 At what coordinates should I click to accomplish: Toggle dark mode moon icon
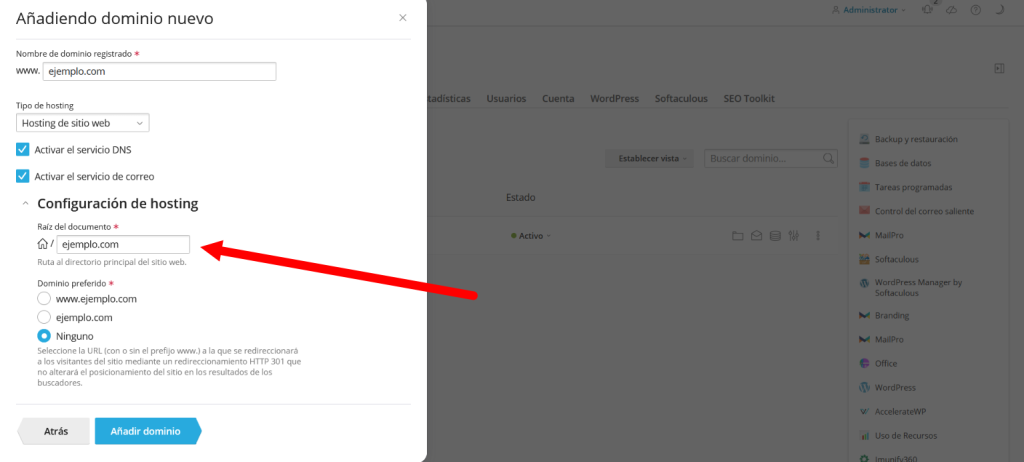(998, 10)
